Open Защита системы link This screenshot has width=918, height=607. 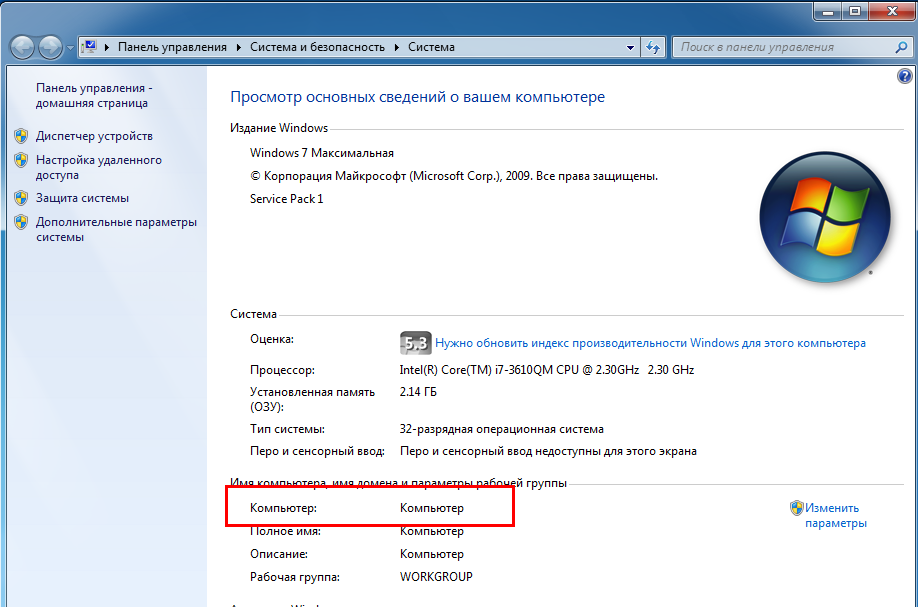point(82,198)
